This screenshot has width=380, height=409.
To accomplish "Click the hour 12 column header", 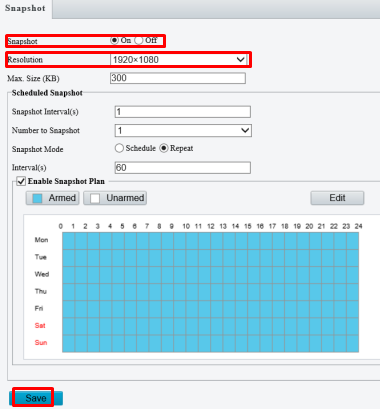I will pyautogui.click(x=211, y=226).
